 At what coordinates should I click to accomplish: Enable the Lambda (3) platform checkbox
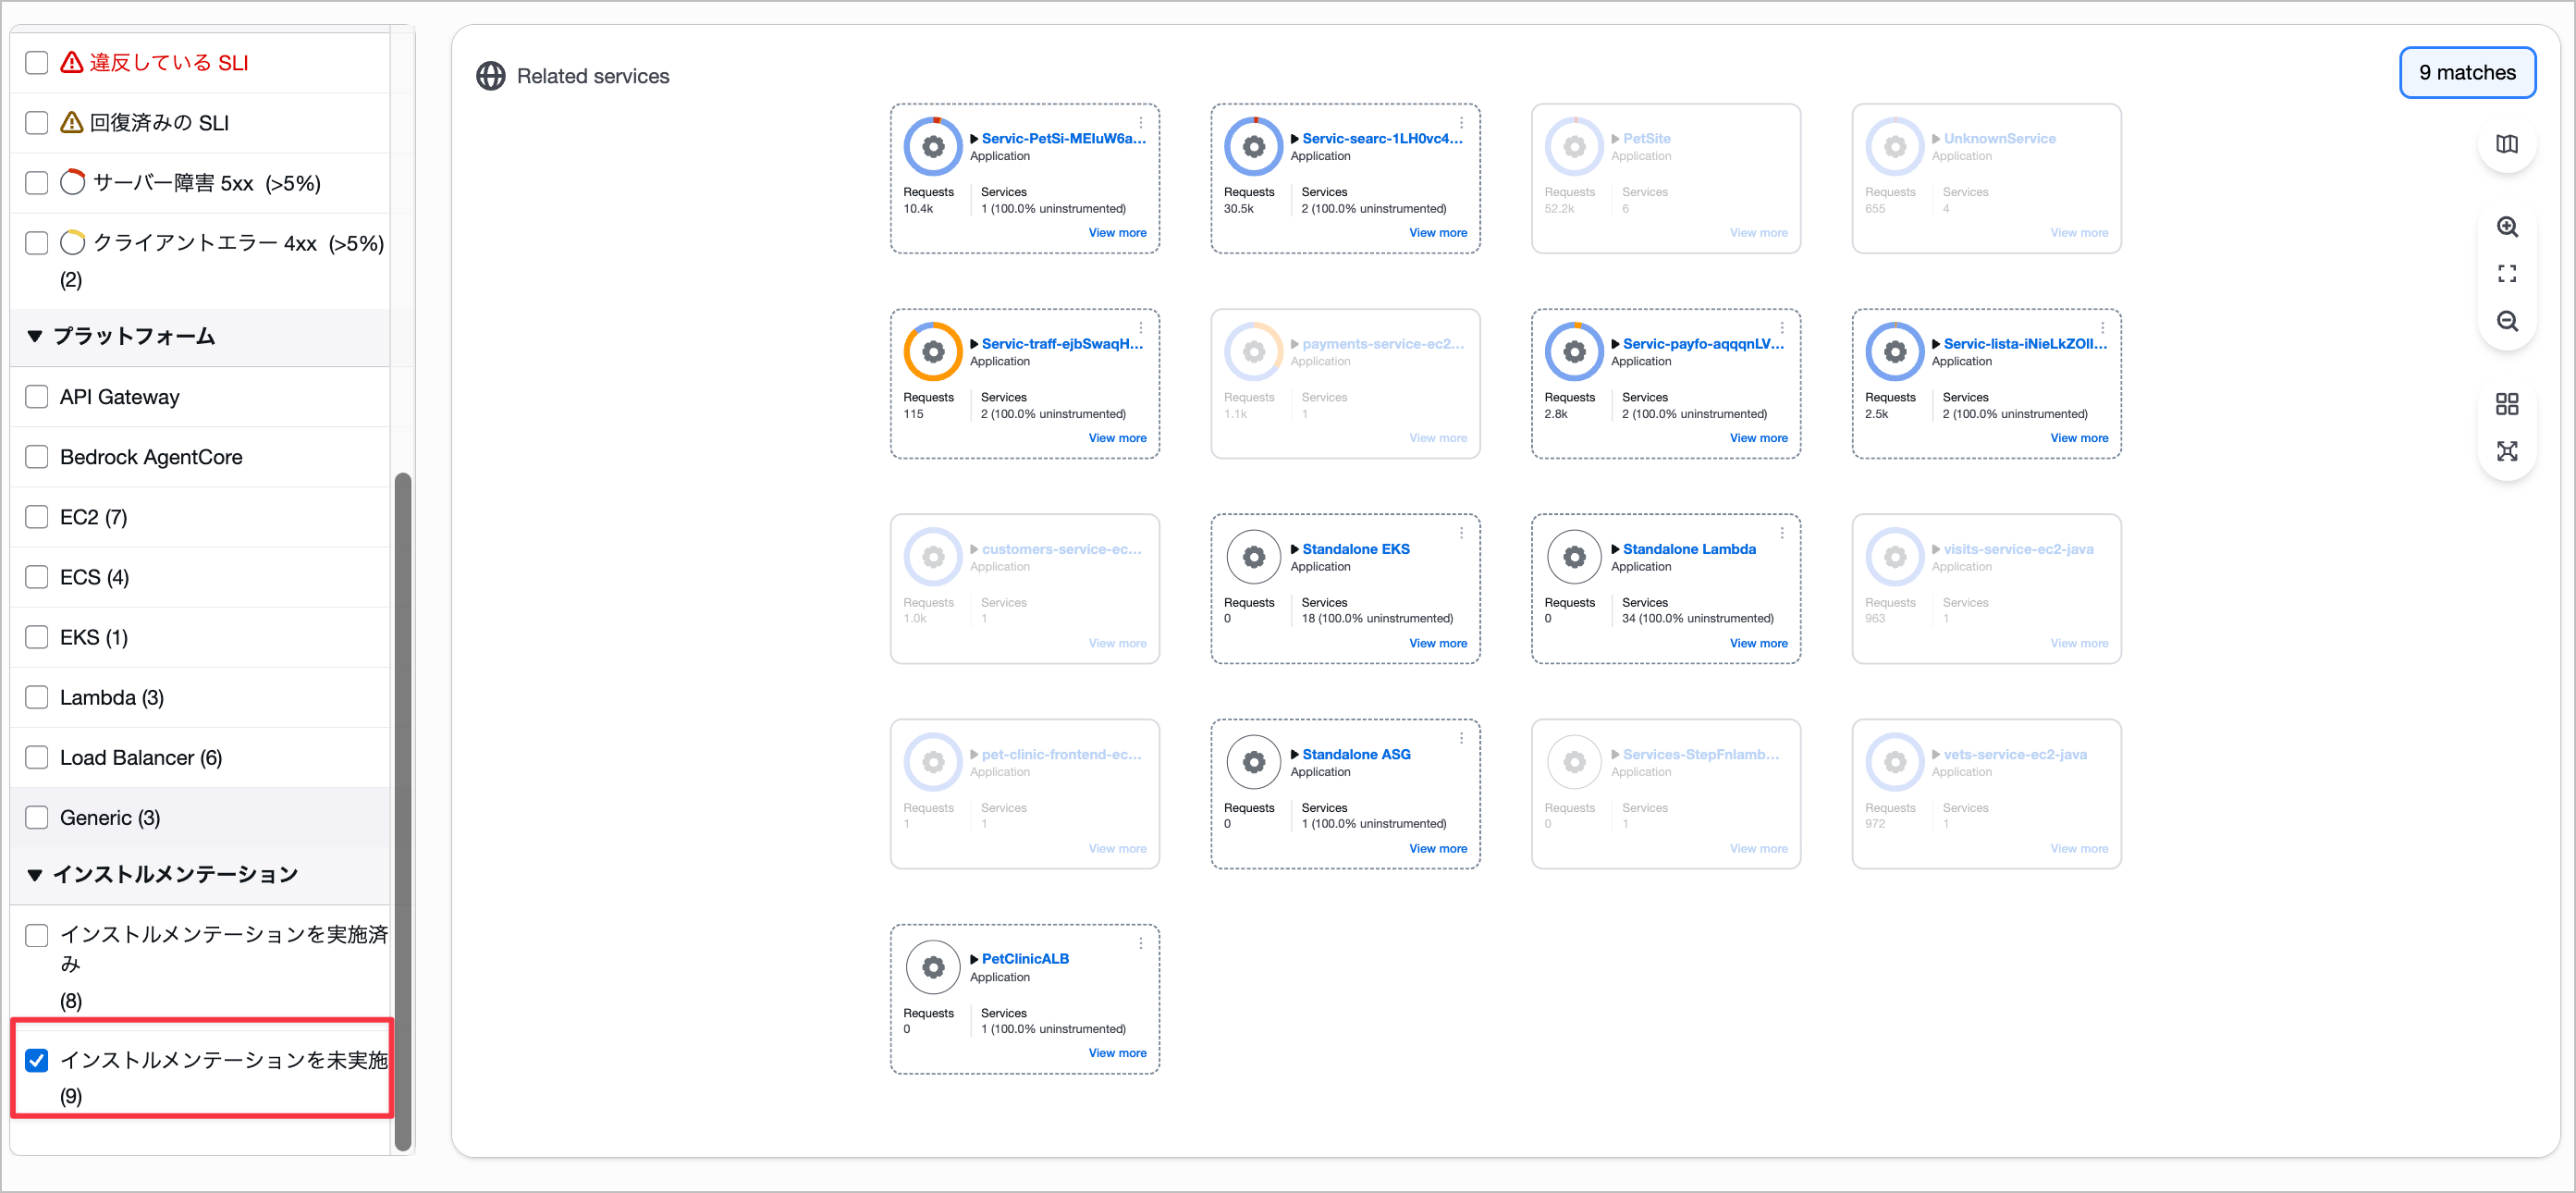pos(37,697)
